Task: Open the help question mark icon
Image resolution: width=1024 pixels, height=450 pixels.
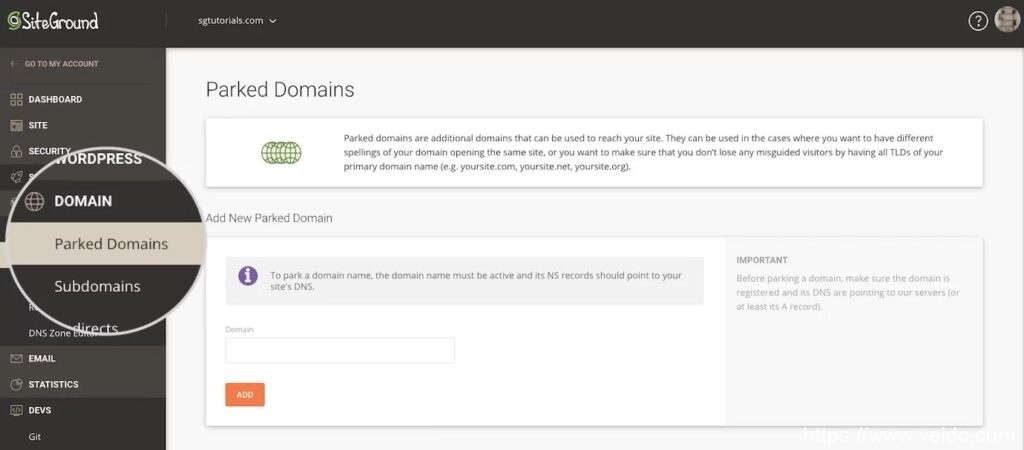Action: (x=978, y=21)
